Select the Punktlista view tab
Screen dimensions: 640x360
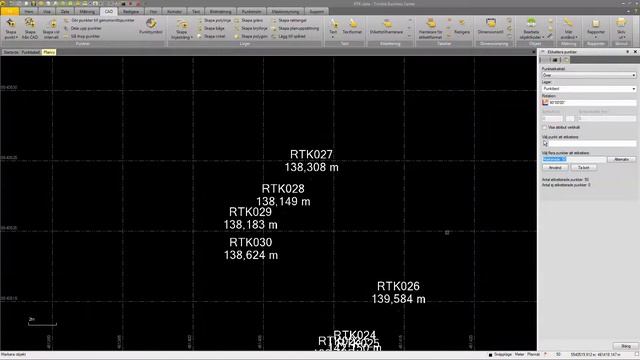click(31, 52)
